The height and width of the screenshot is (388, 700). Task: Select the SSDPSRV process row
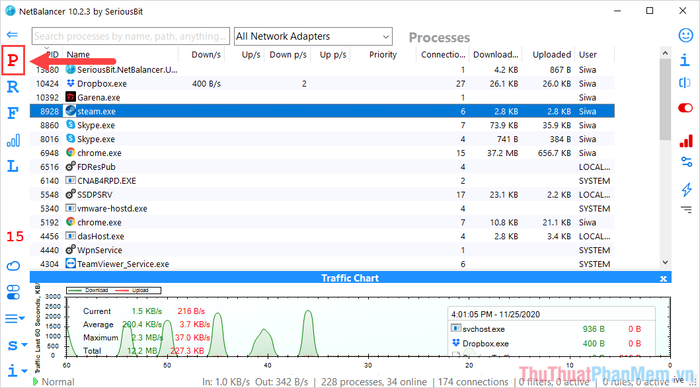[322, 194]
